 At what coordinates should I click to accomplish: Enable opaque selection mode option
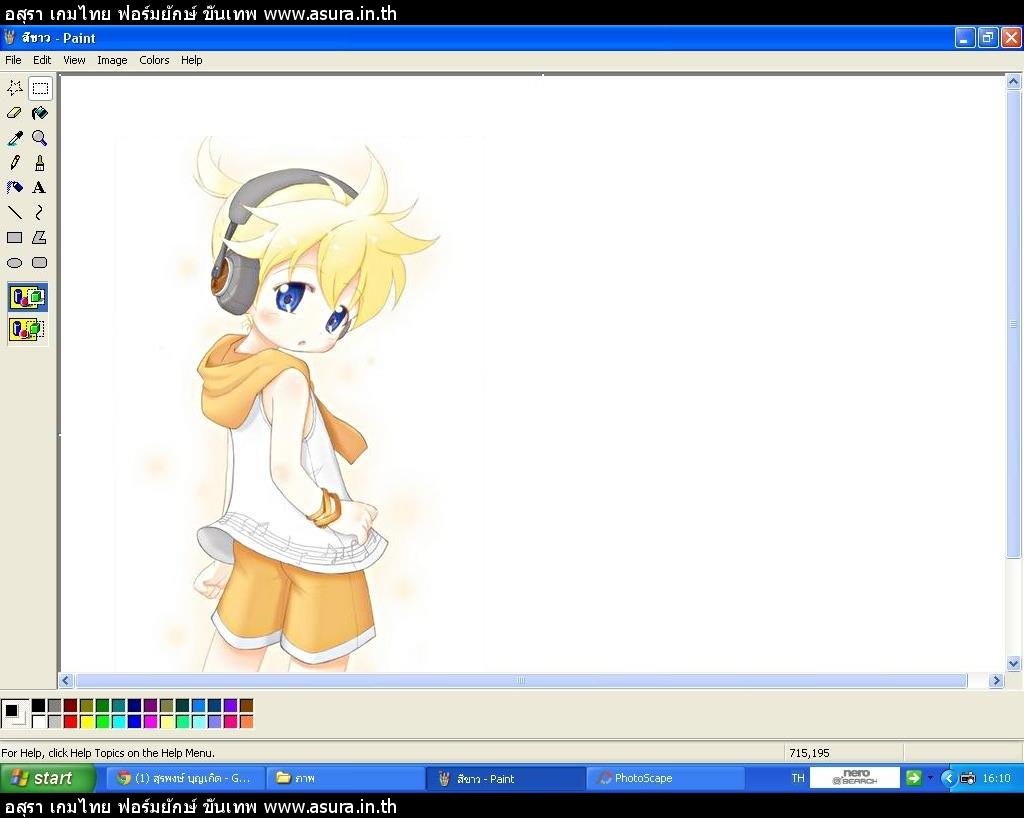(27, 298)
